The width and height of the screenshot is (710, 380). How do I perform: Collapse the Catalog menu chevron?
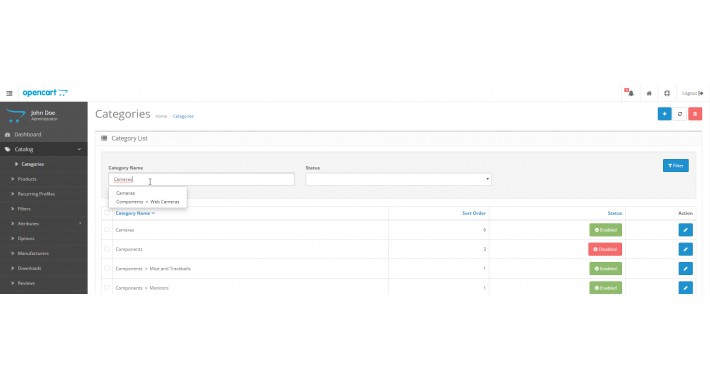point(79,149)
